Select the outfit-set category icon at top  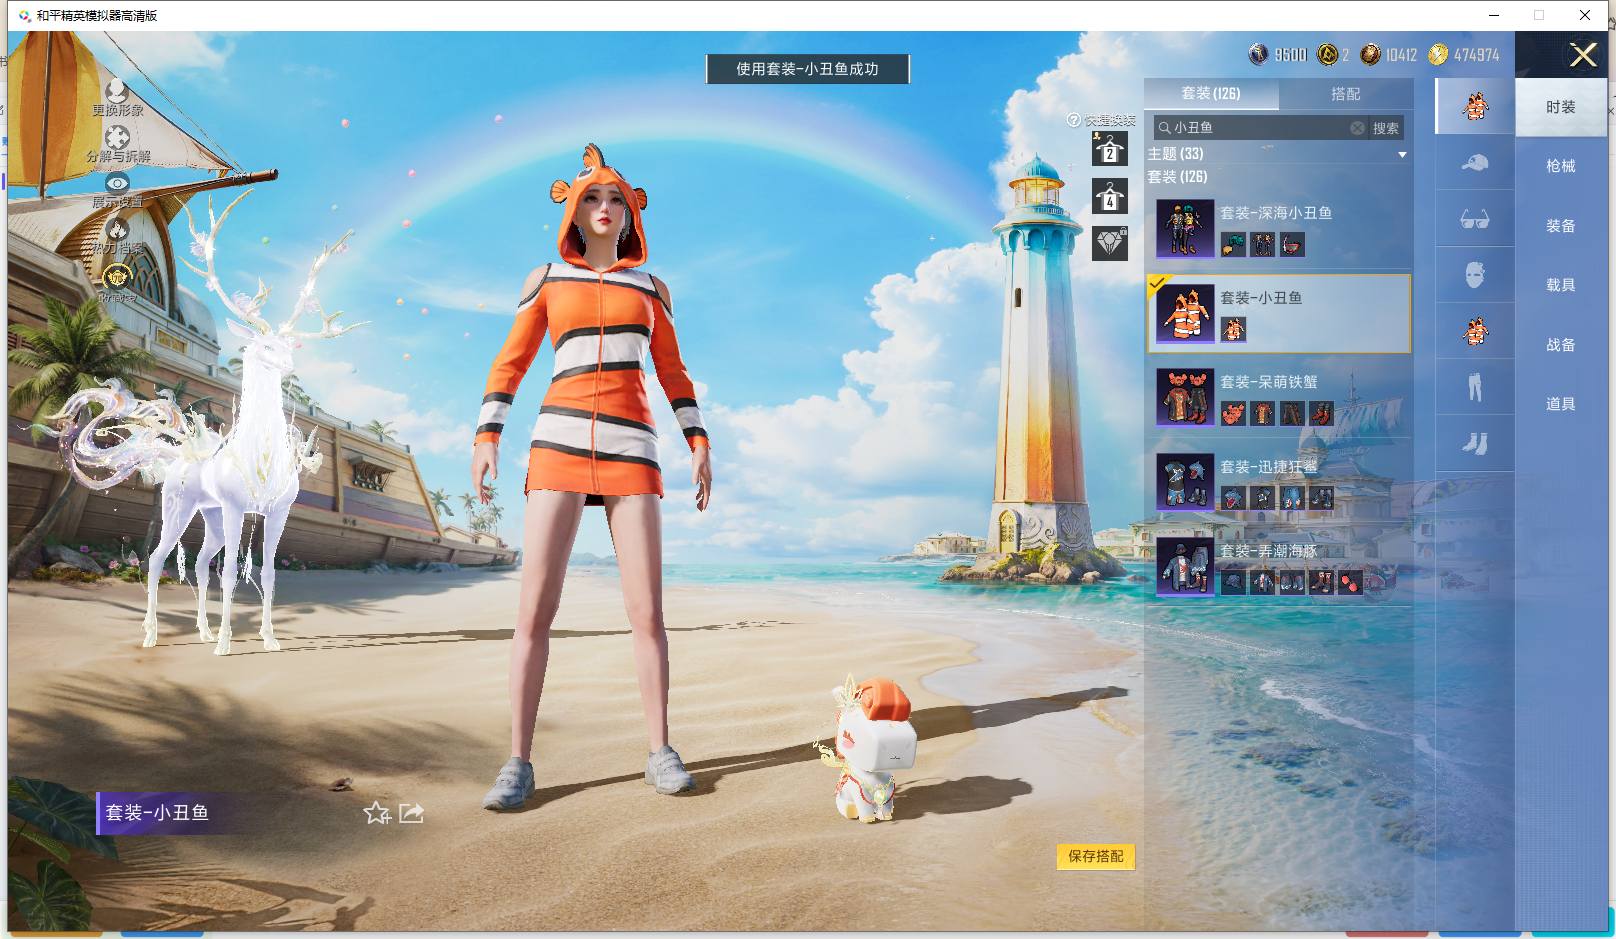tap(1475, 106)
